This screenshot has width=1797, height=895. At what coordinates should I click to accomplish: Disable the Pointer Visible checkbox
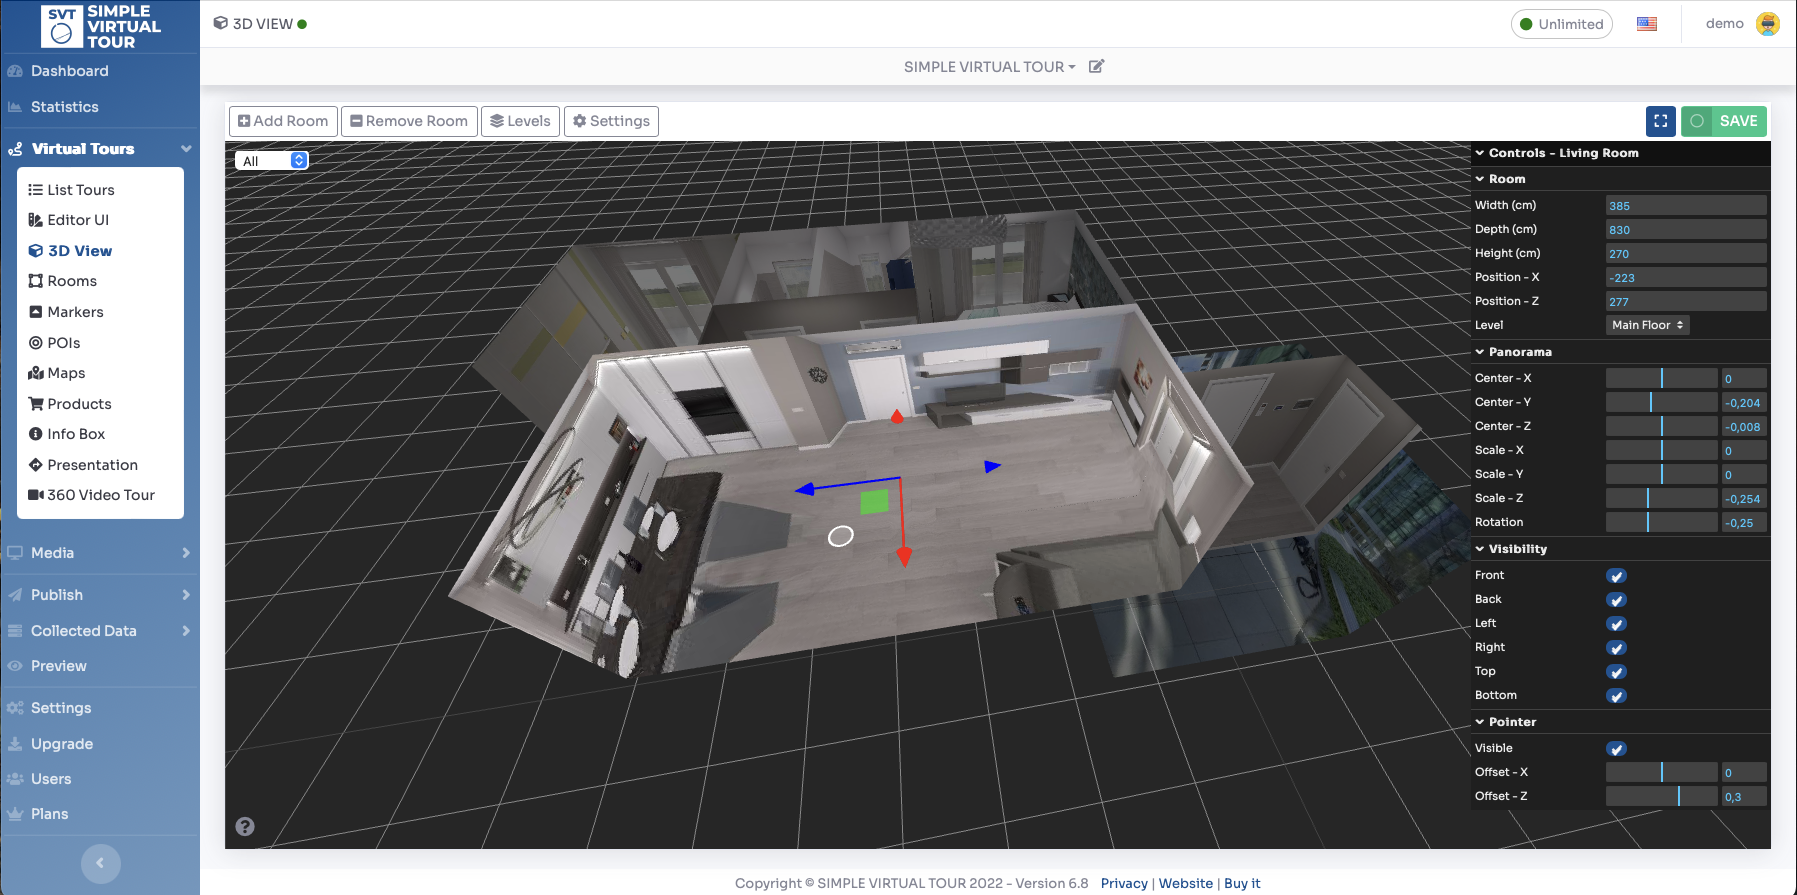point(1616,749)
